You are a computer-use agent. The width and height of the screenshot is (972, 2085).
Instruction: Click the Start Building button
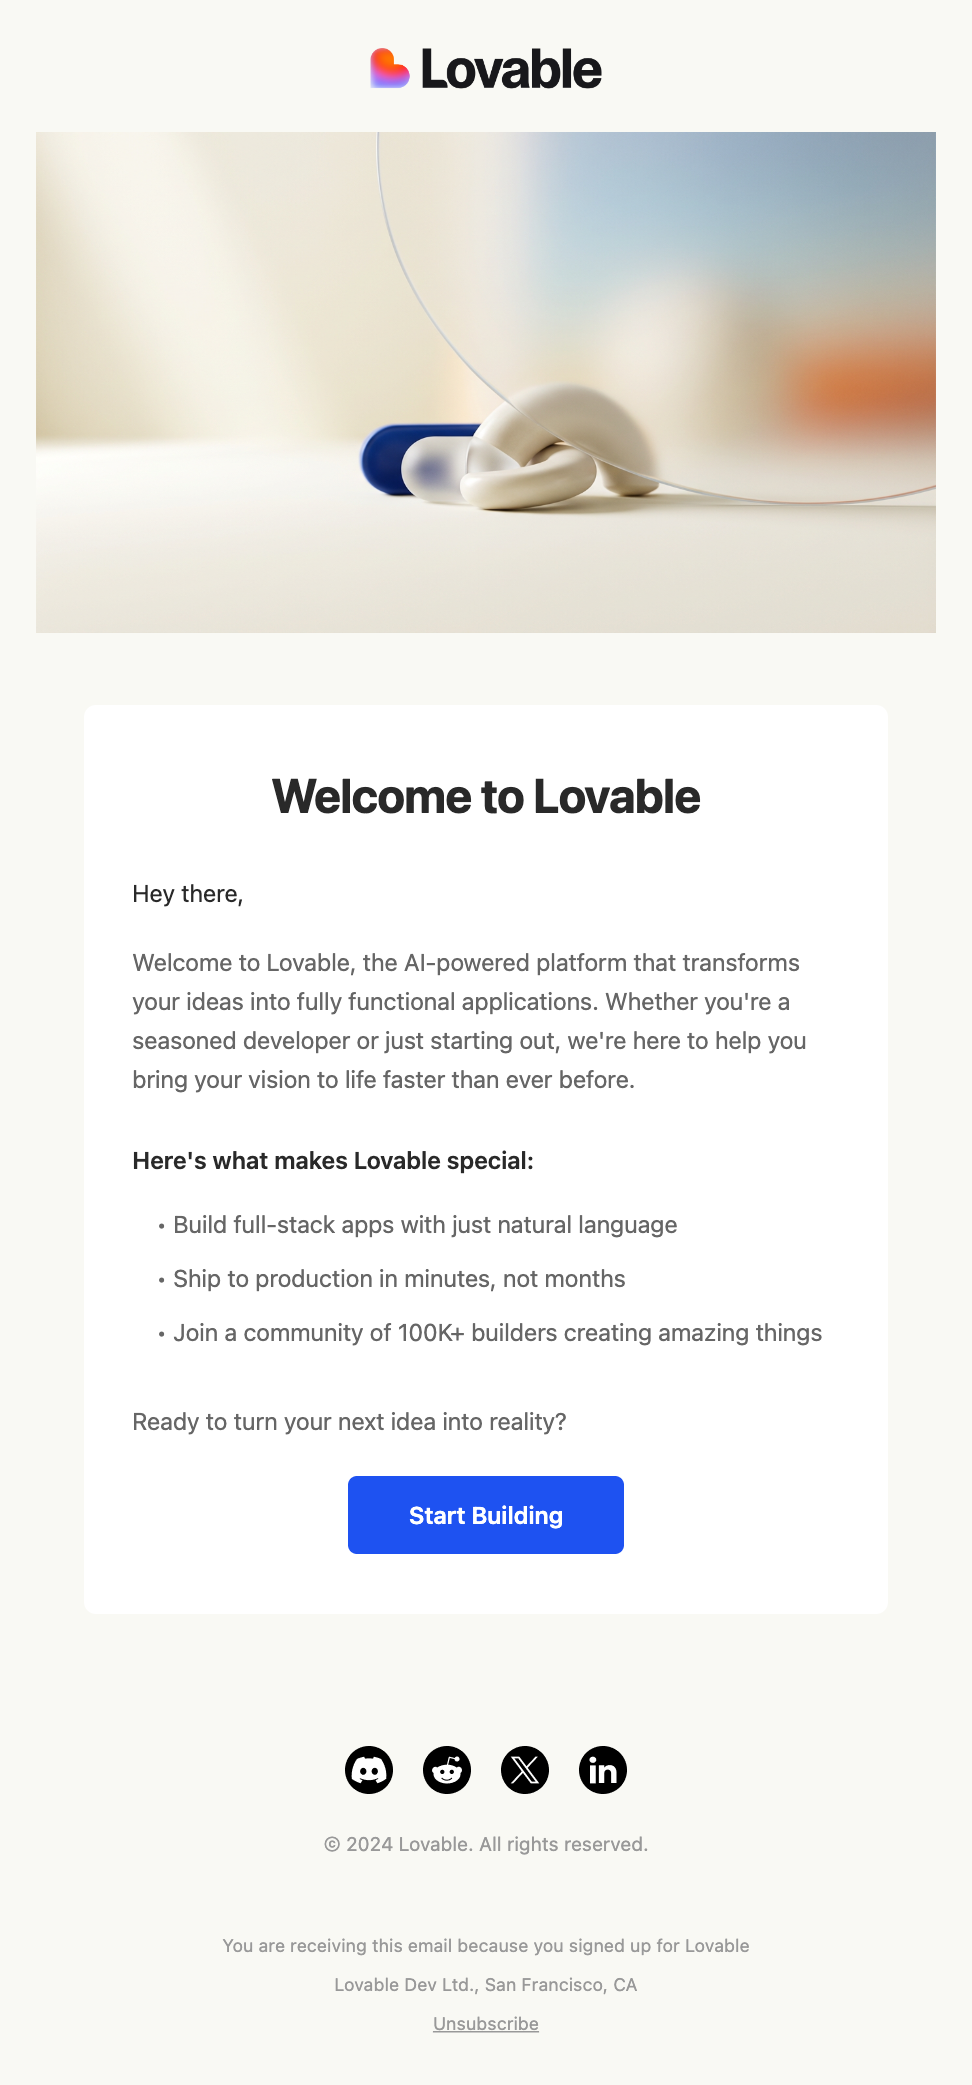tap(486, 1514)
